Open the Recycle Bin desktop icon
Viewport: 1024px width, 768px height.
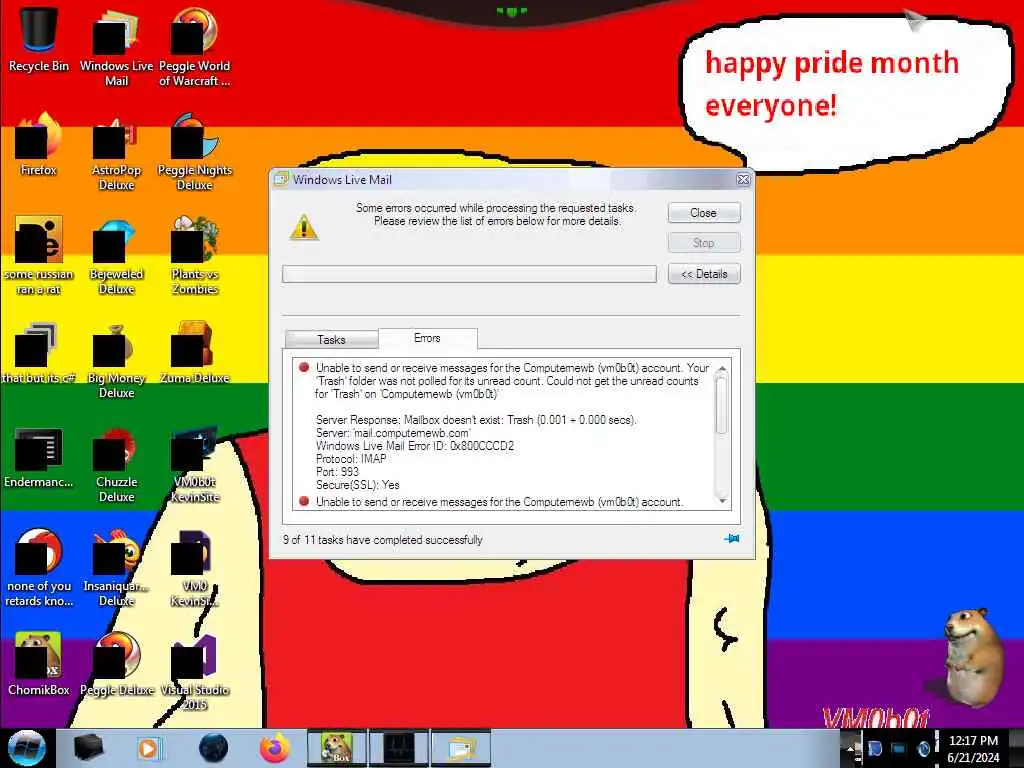click(39, 37)
